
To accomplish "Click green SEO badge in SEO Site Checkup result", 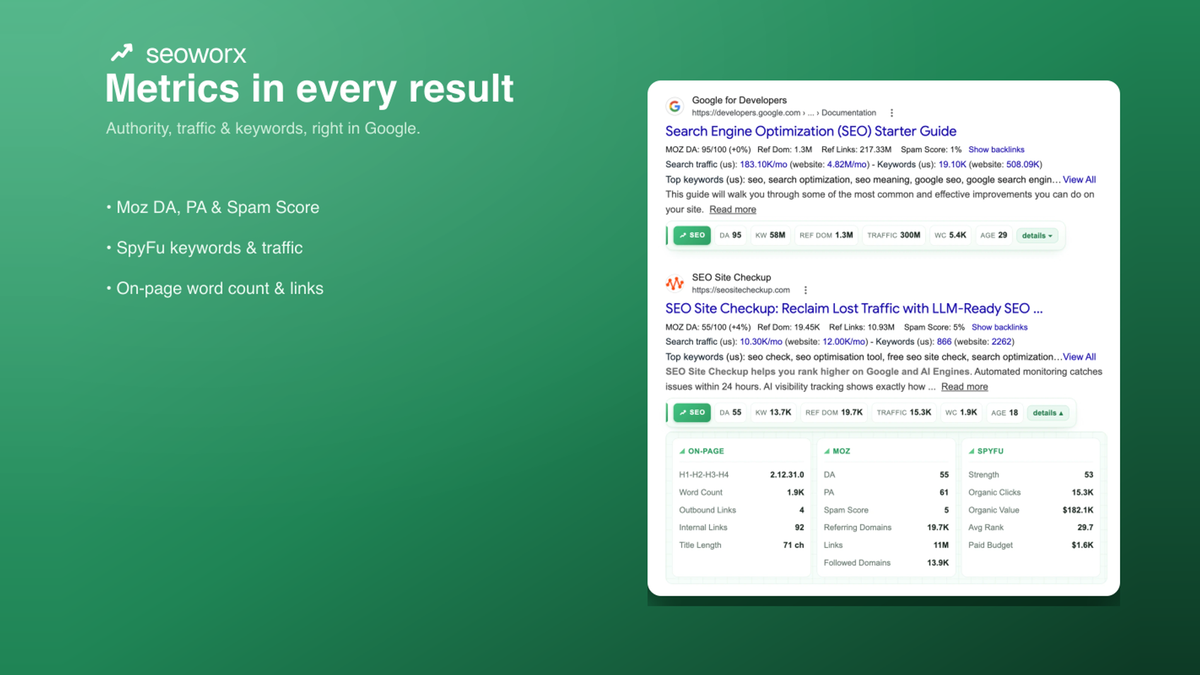I will (692, 412).
